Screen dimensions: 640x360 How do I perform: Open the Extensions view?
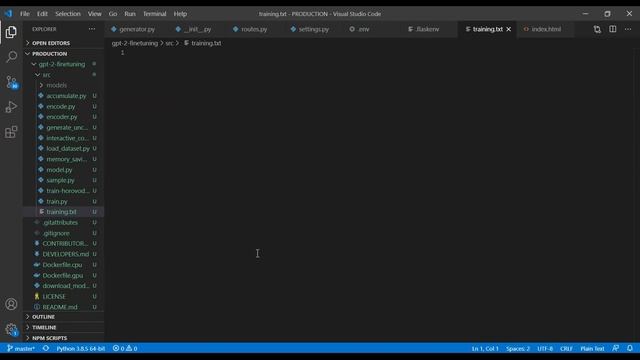tap(11, 132)
